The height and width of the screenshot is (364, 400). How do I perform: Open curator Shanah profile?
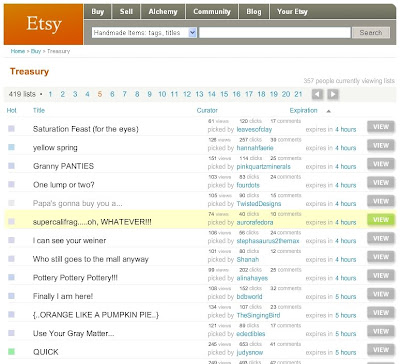coord(248,260)
